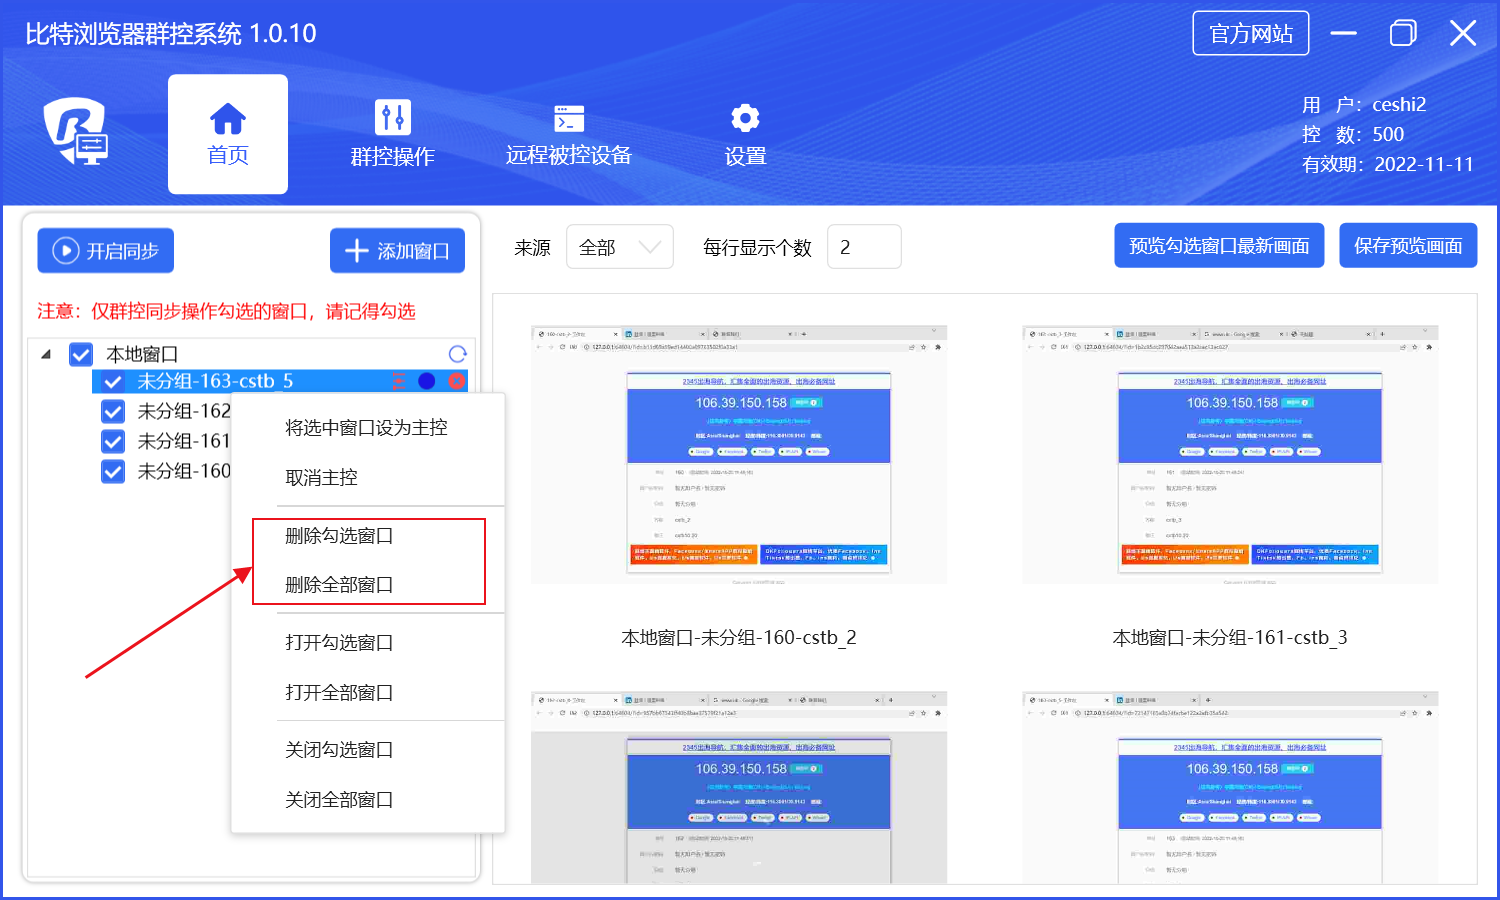Click the red delete icon on 未分组-163-cstb_5

click(457, 381)
